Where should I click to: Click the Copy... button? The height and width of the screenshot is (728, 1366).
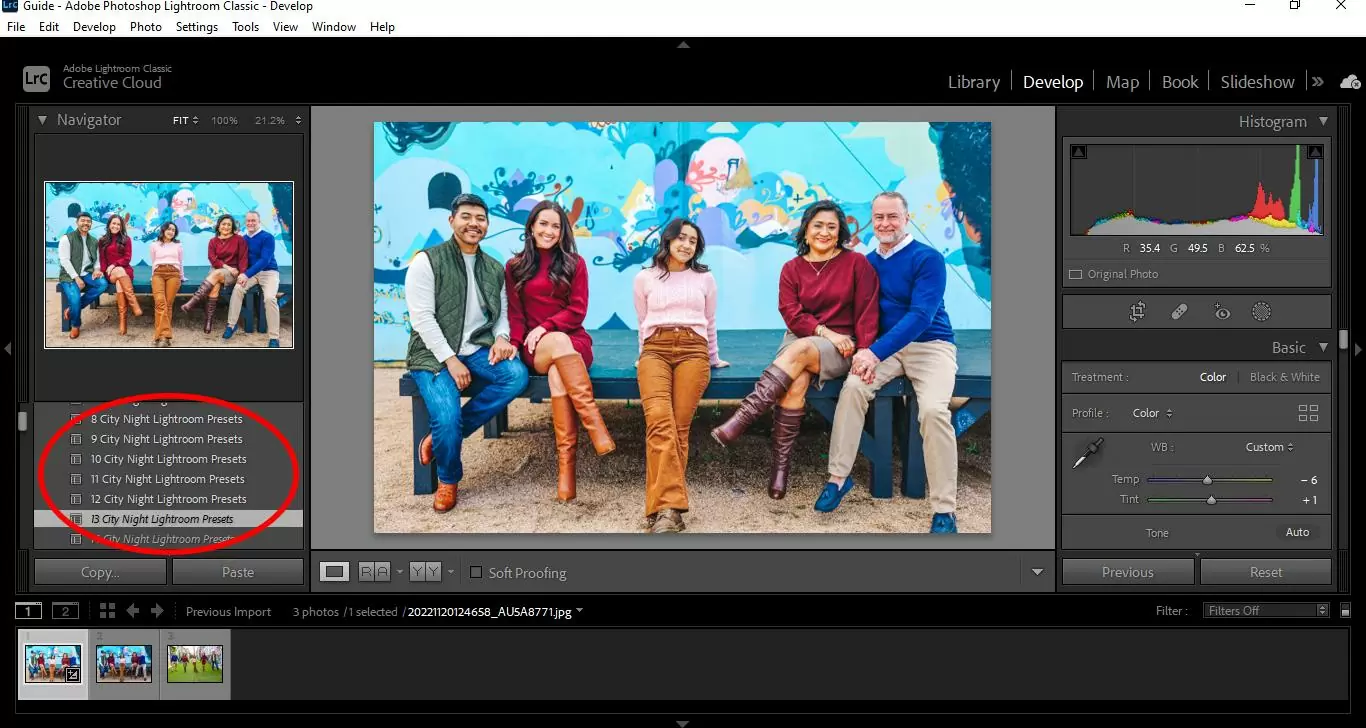point(100,572)
